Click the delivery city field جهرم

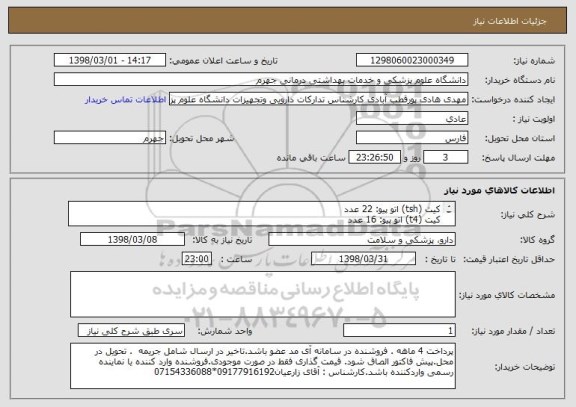[x=110, y=138]
